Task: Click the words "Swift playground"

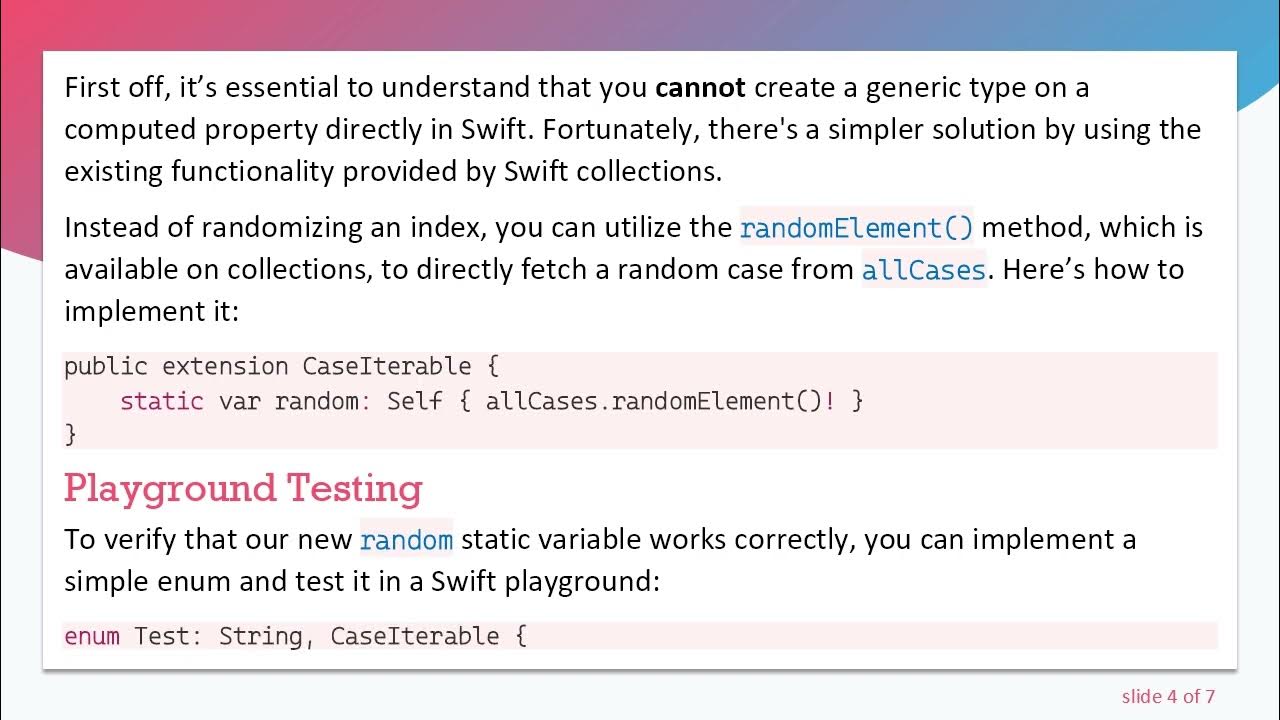Action: click(542, 582)
